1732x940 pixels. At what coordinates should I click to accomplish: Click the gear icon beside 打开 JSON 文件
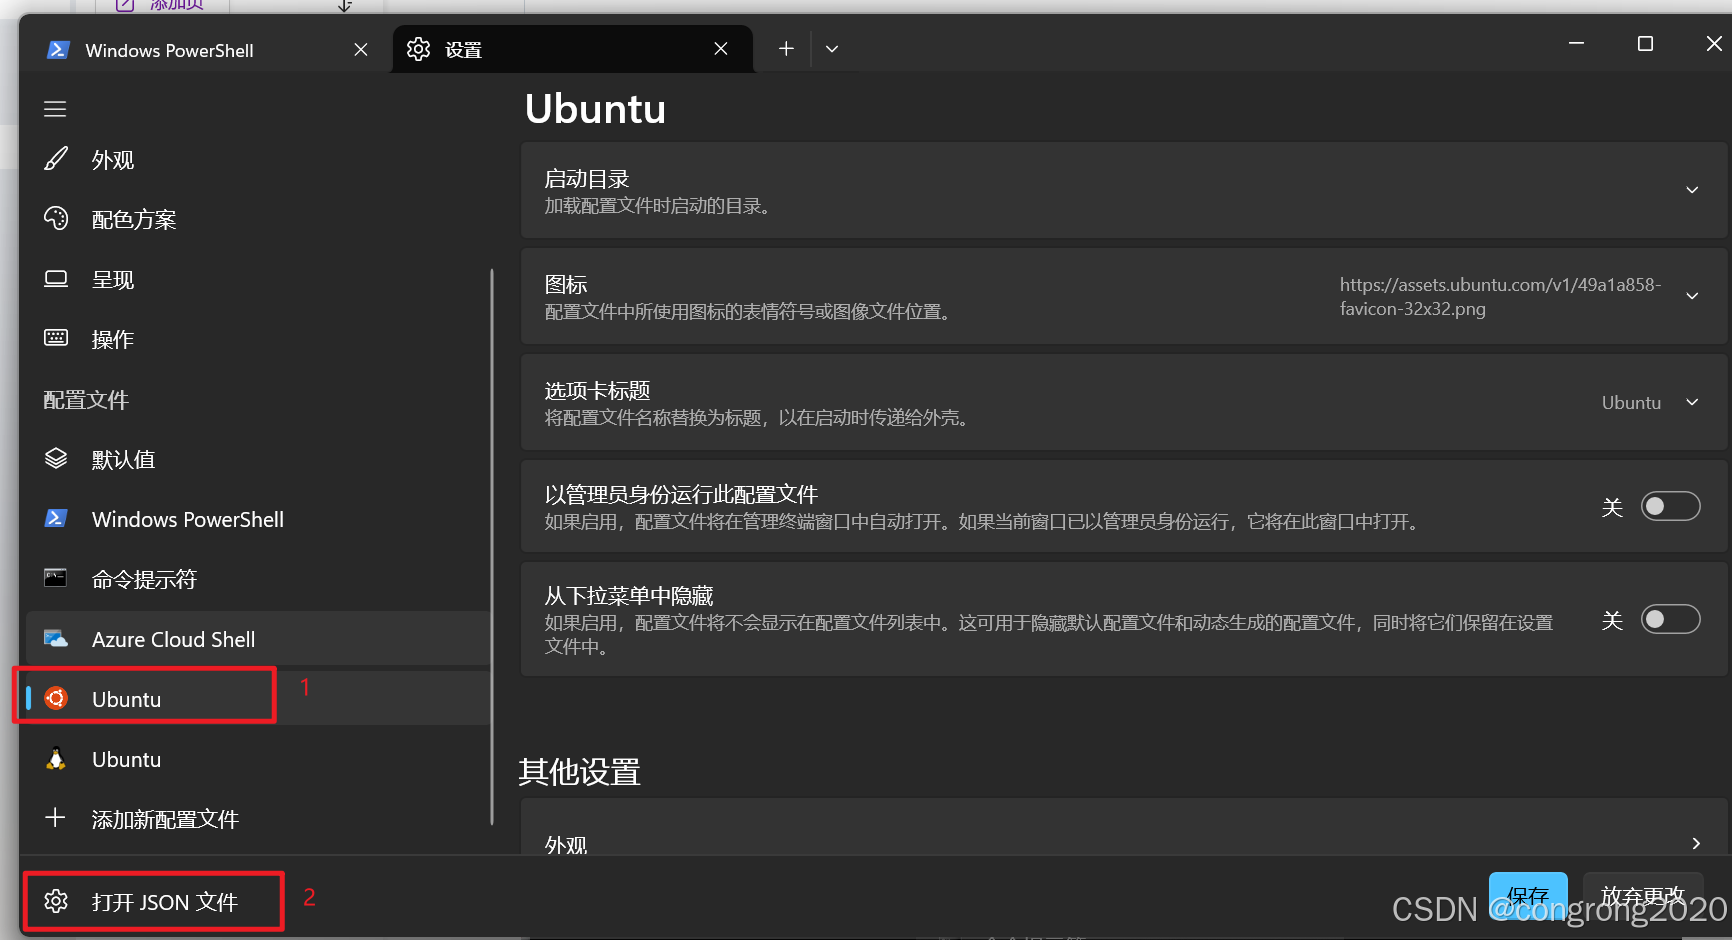tap(56, 901)
